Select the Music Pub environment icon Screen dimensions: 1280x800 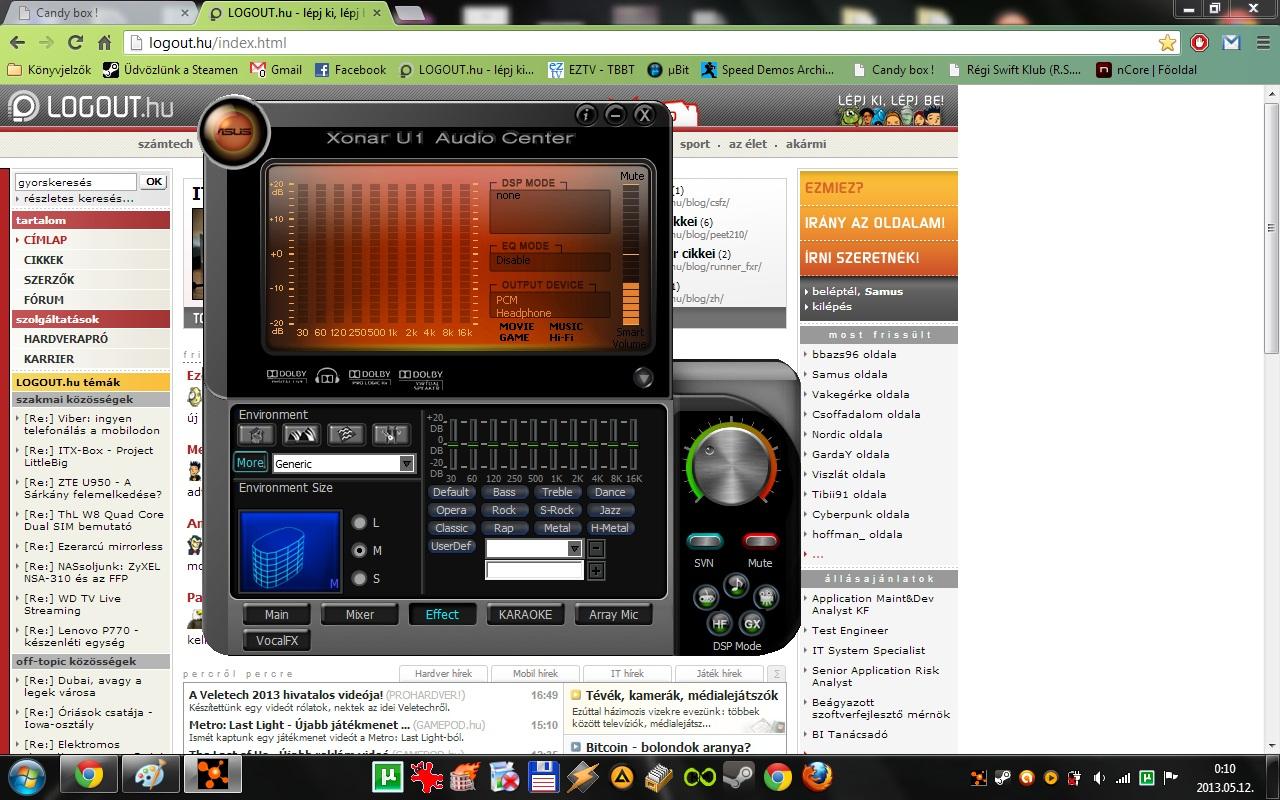tap(391, 435)
